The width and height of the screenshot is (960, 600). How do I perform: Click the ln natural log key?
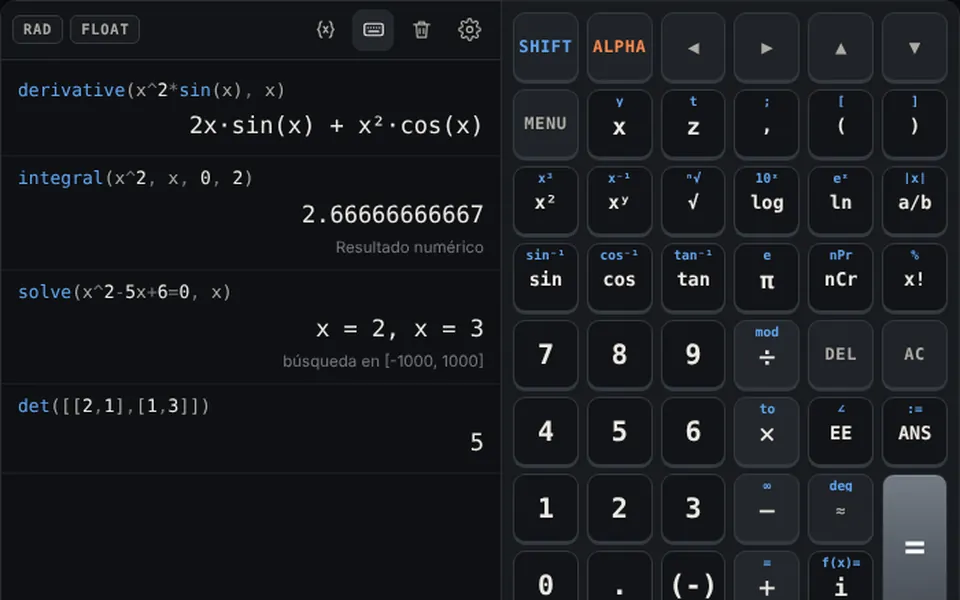[841, 201]
